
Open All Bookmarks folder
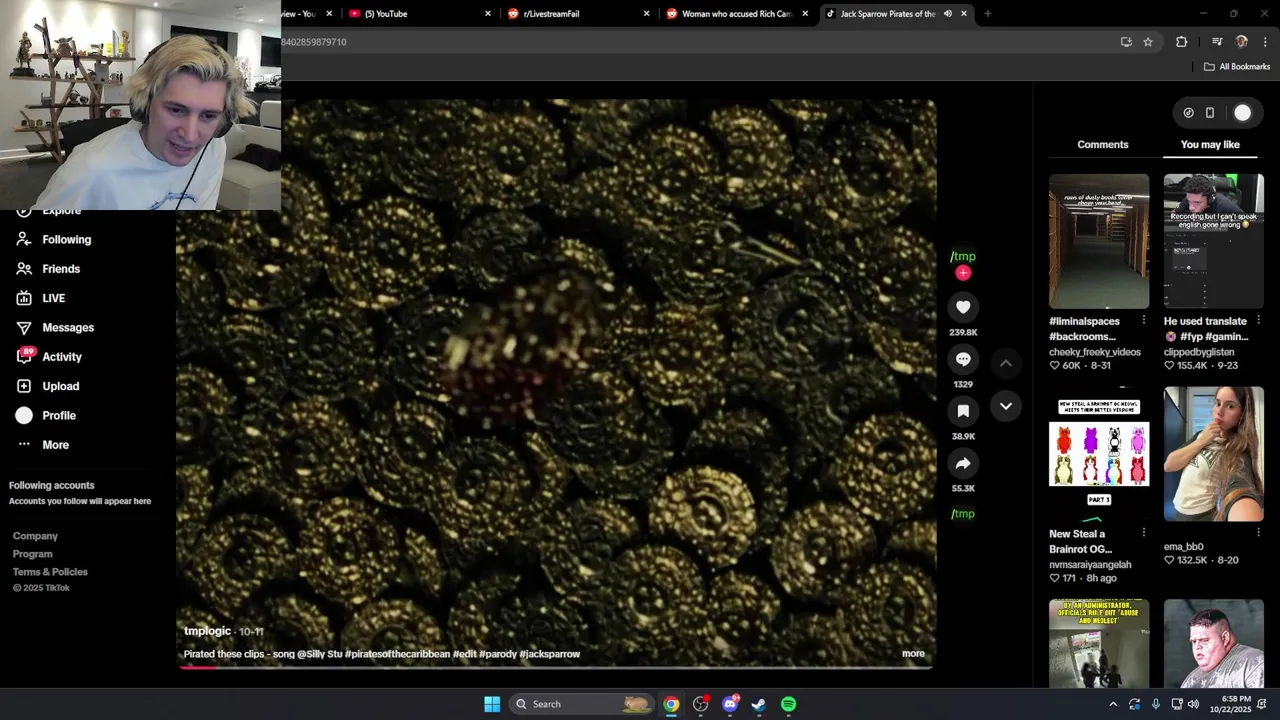(x=1237, y=67)
